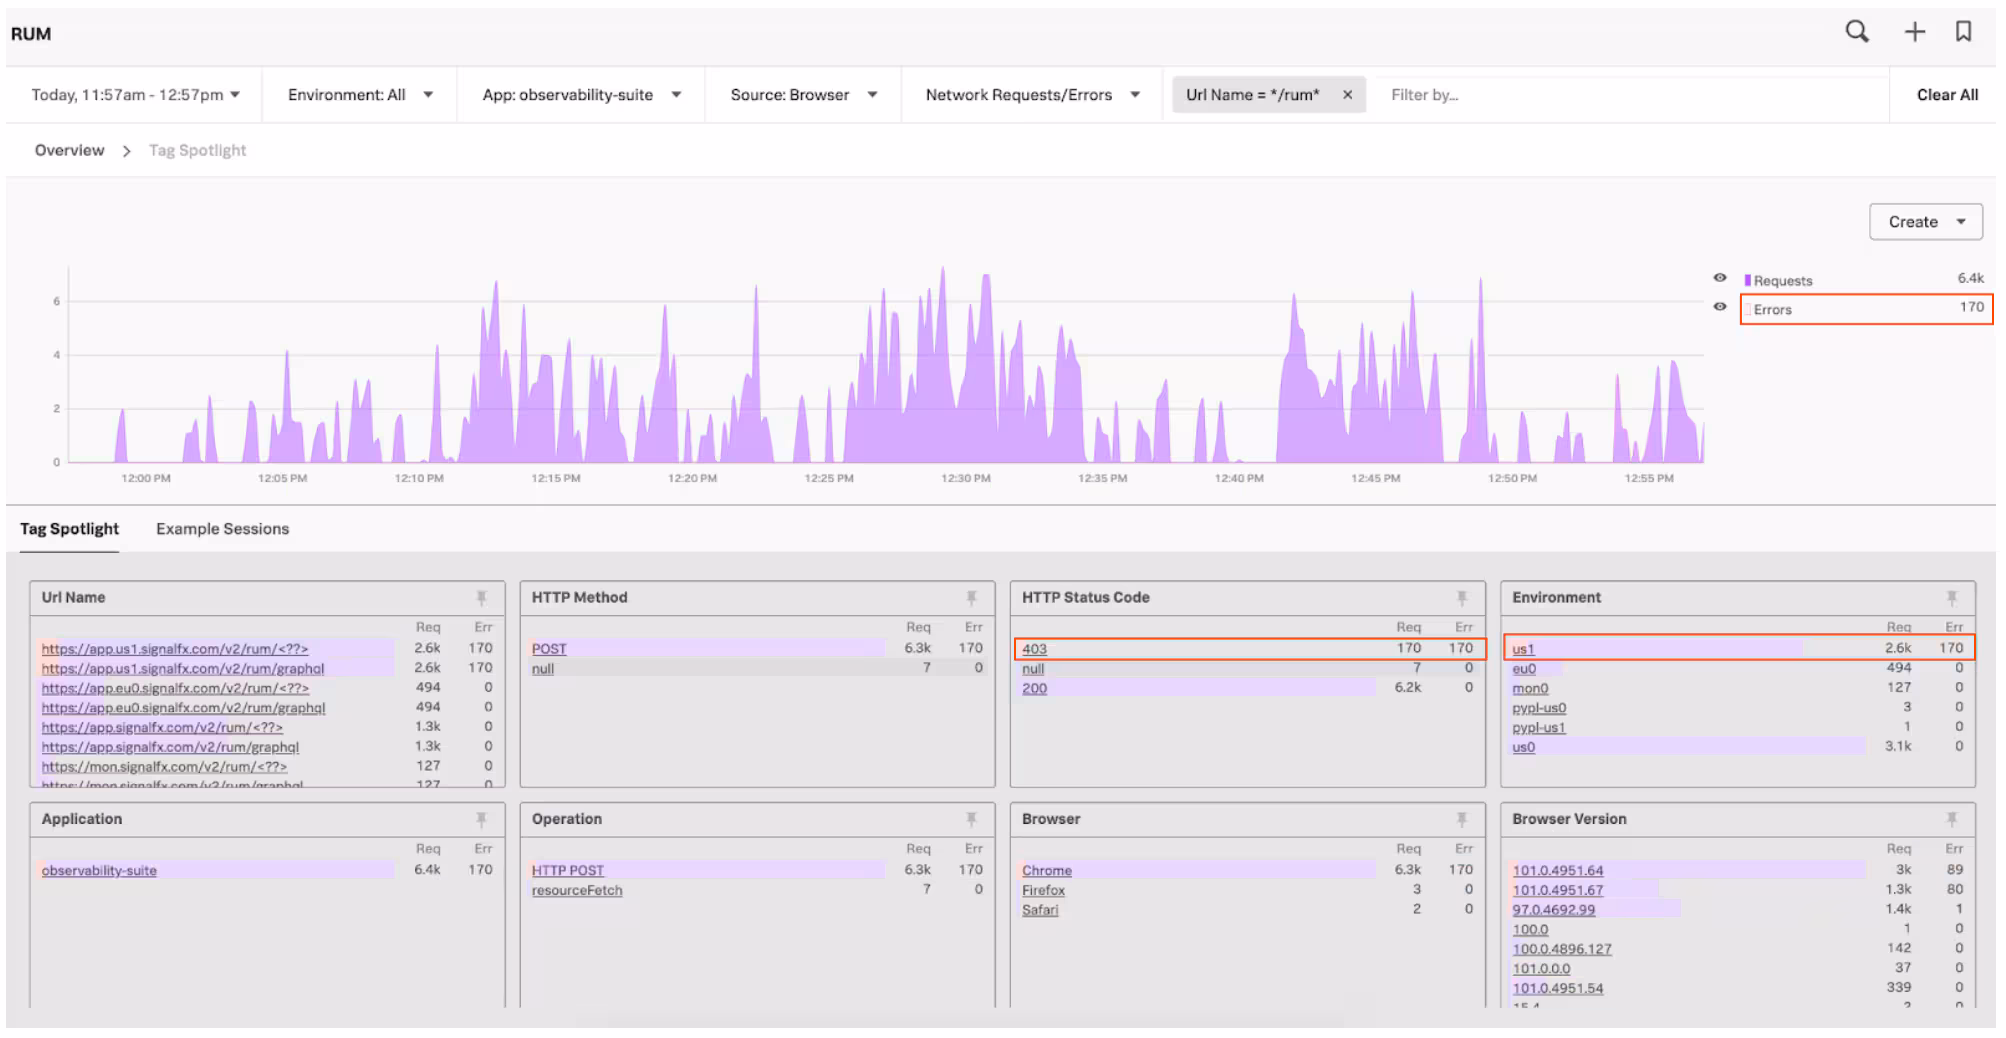Toggle visibility of Errors series
The image size is (2006, 1038).
(x=1719, y=307)
